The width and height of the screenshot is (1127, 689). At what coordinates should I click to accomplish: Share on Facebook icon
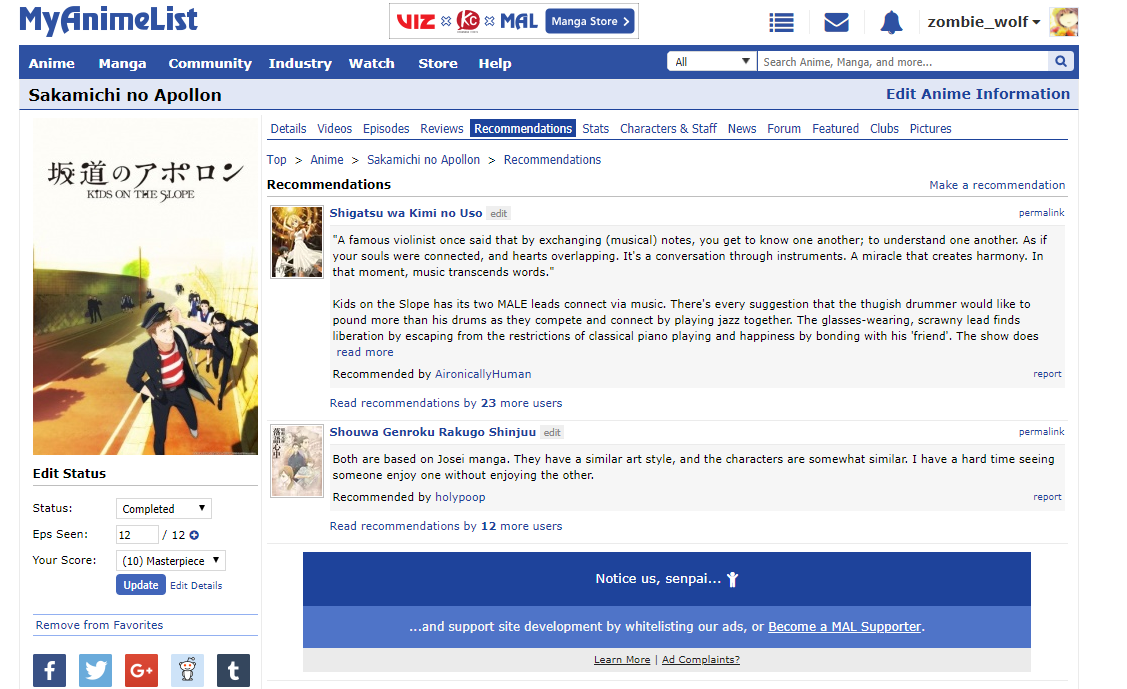[50, 670]
